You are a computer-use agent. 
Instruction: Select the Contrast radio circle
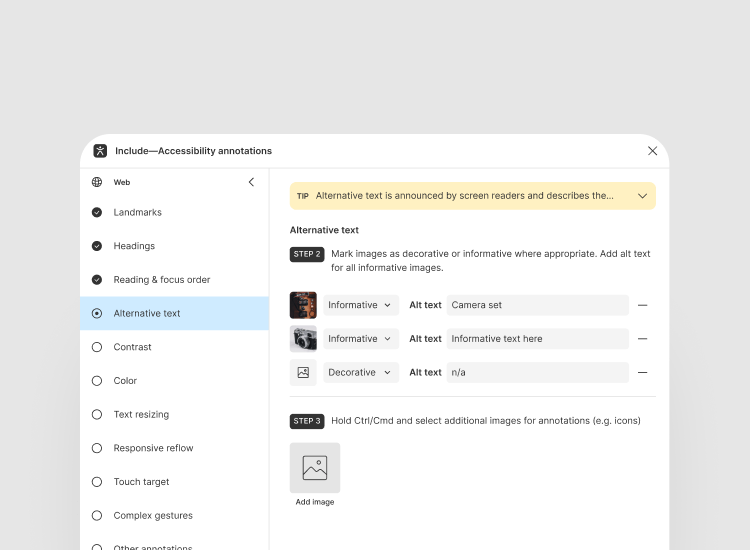point(97,347)
